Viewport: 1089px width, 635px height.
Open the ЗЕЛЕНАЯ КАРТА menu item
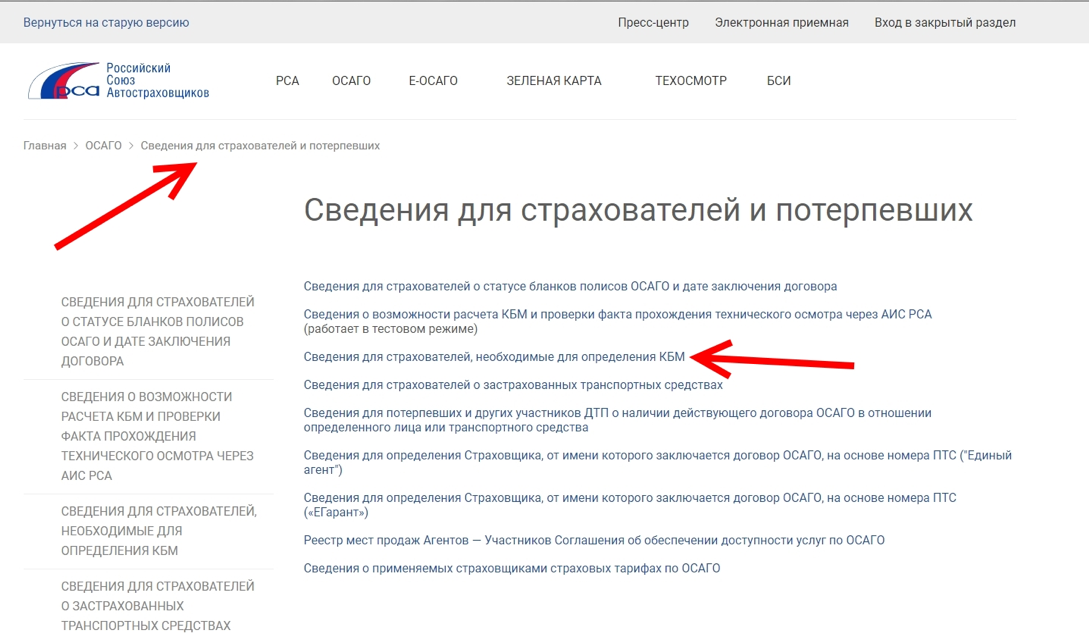click(554, 81)
